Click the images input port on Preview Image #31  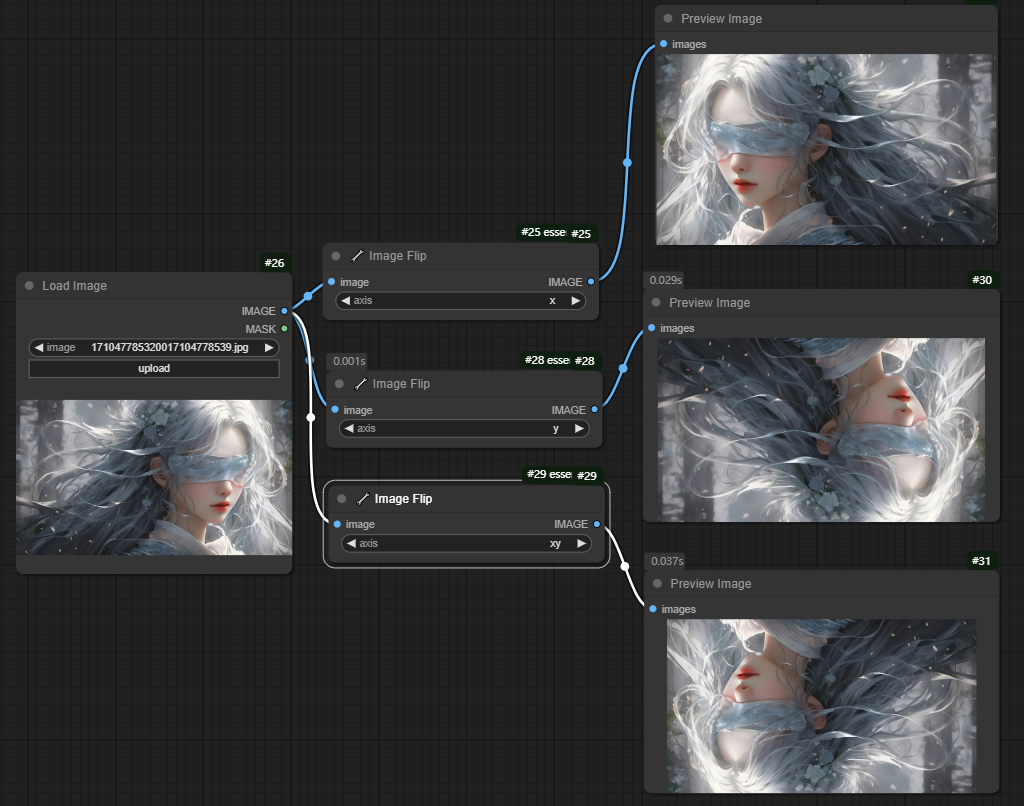point(653,609)
